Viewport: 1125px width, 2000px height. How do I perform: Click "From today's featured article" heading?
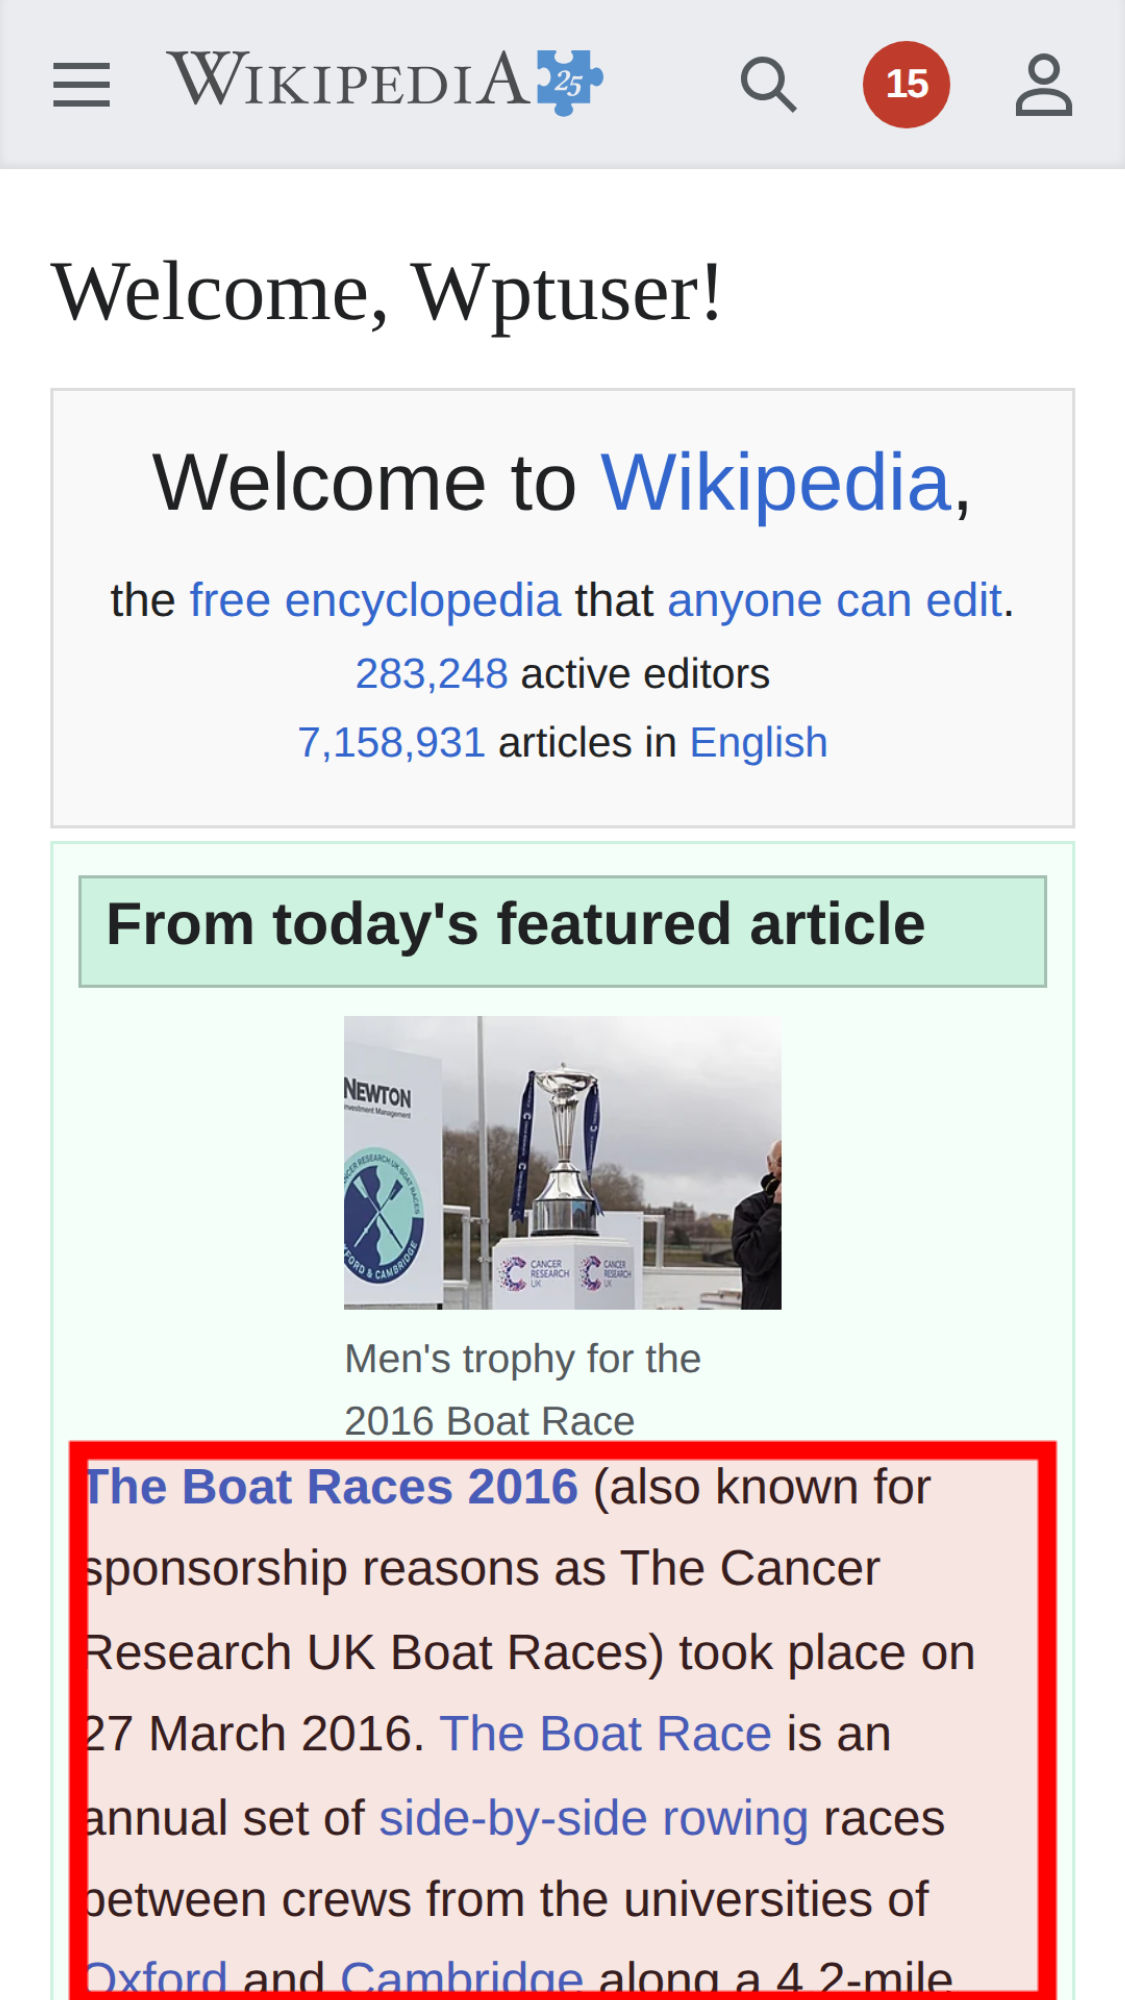click(515, 924)
